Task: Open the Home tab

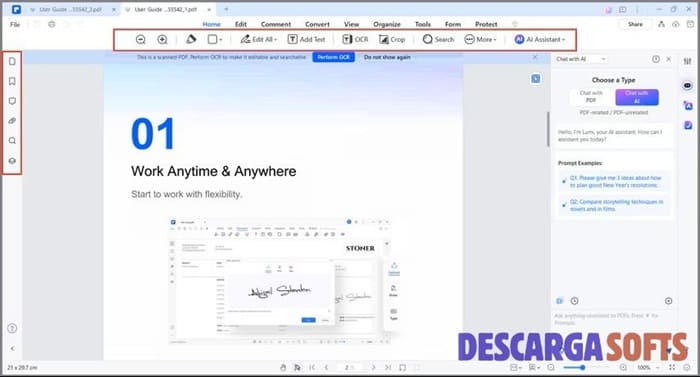Action: (x=212, y=24)
